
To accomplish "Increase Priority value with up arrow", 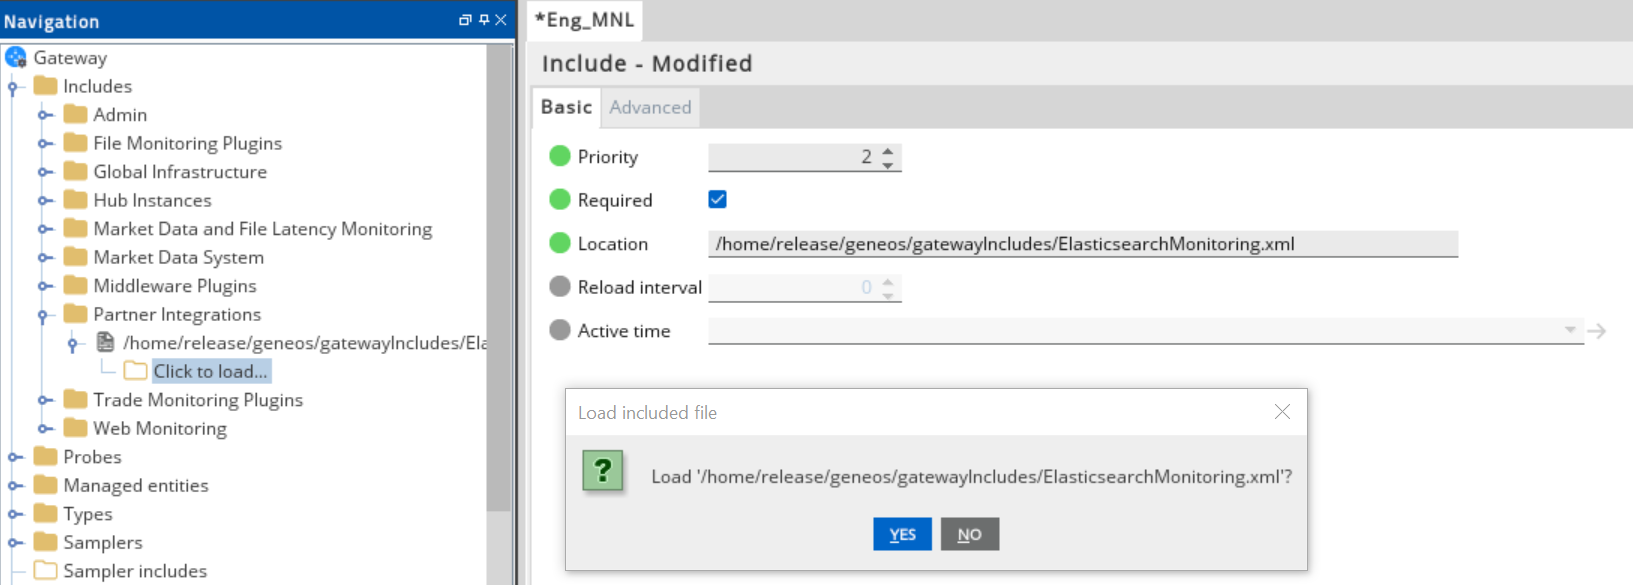I will click(888, 151).
